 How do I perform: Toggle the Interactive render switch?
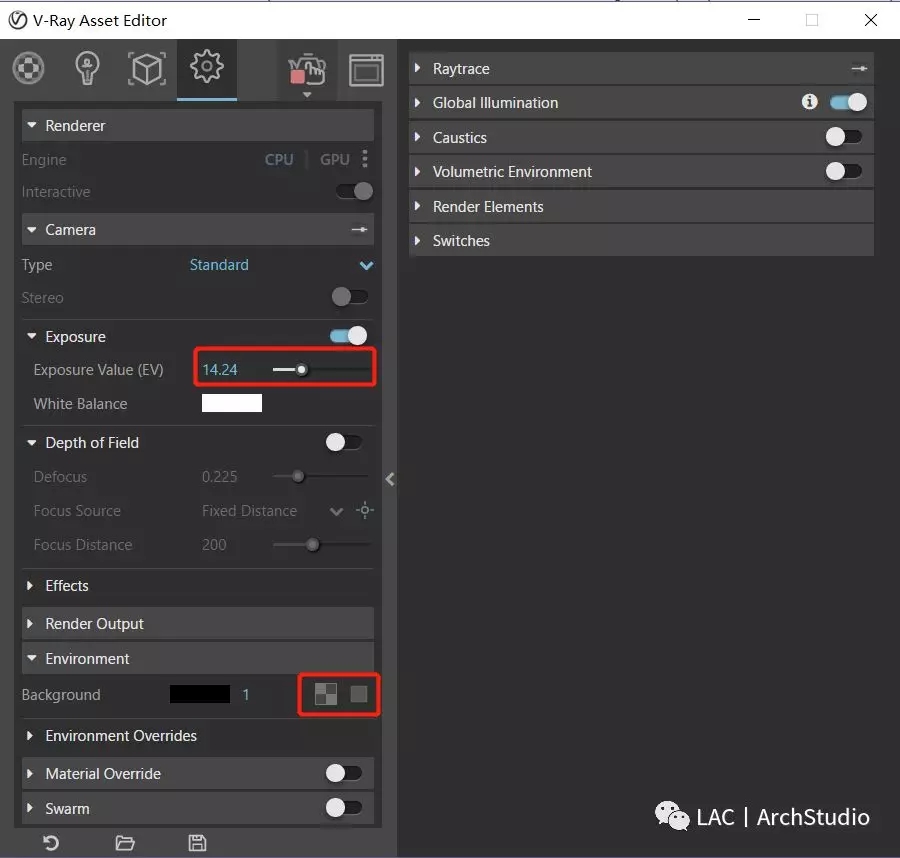[355, 191]
